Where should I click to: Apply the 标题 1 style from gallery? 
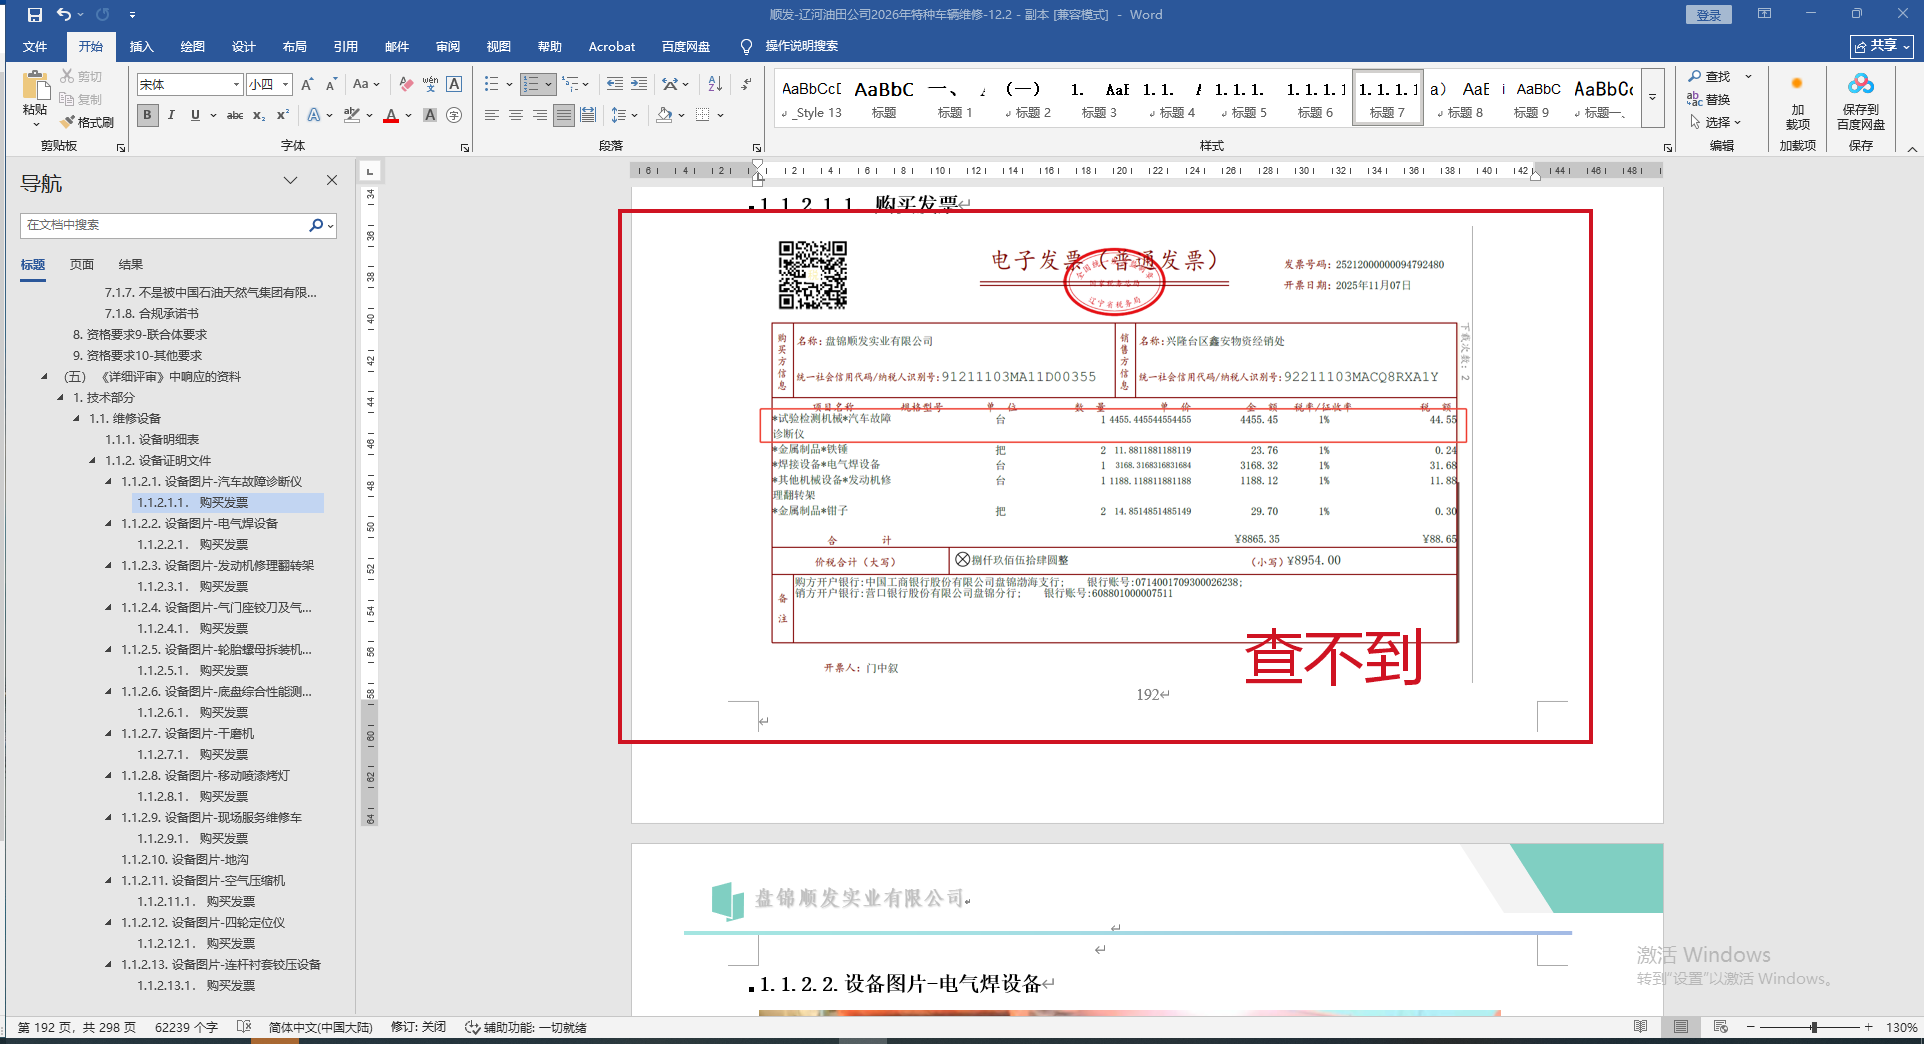(x=954, y=98)
